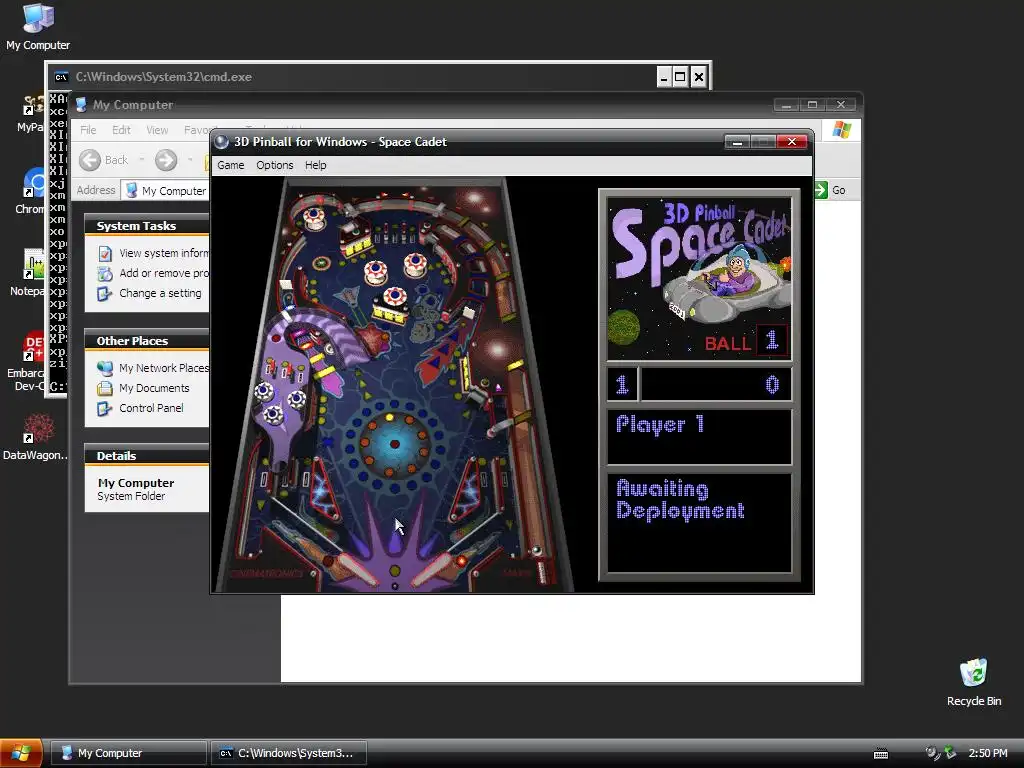Click the cmd.exe window title icon
Viewport: 1024px width, 768px height.
click(x=61, y=77)
